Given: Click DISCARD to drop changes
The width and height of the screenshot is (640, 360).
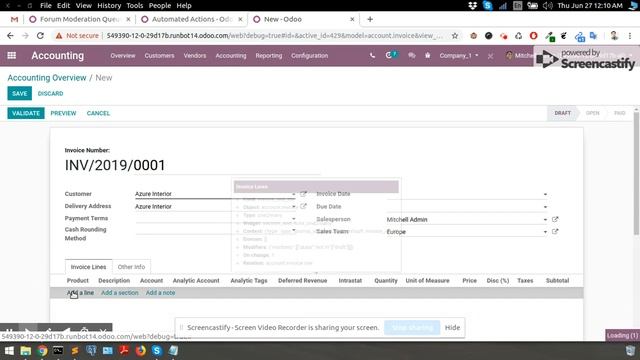Looking at the screenshot, I should (x=50, y=93).
